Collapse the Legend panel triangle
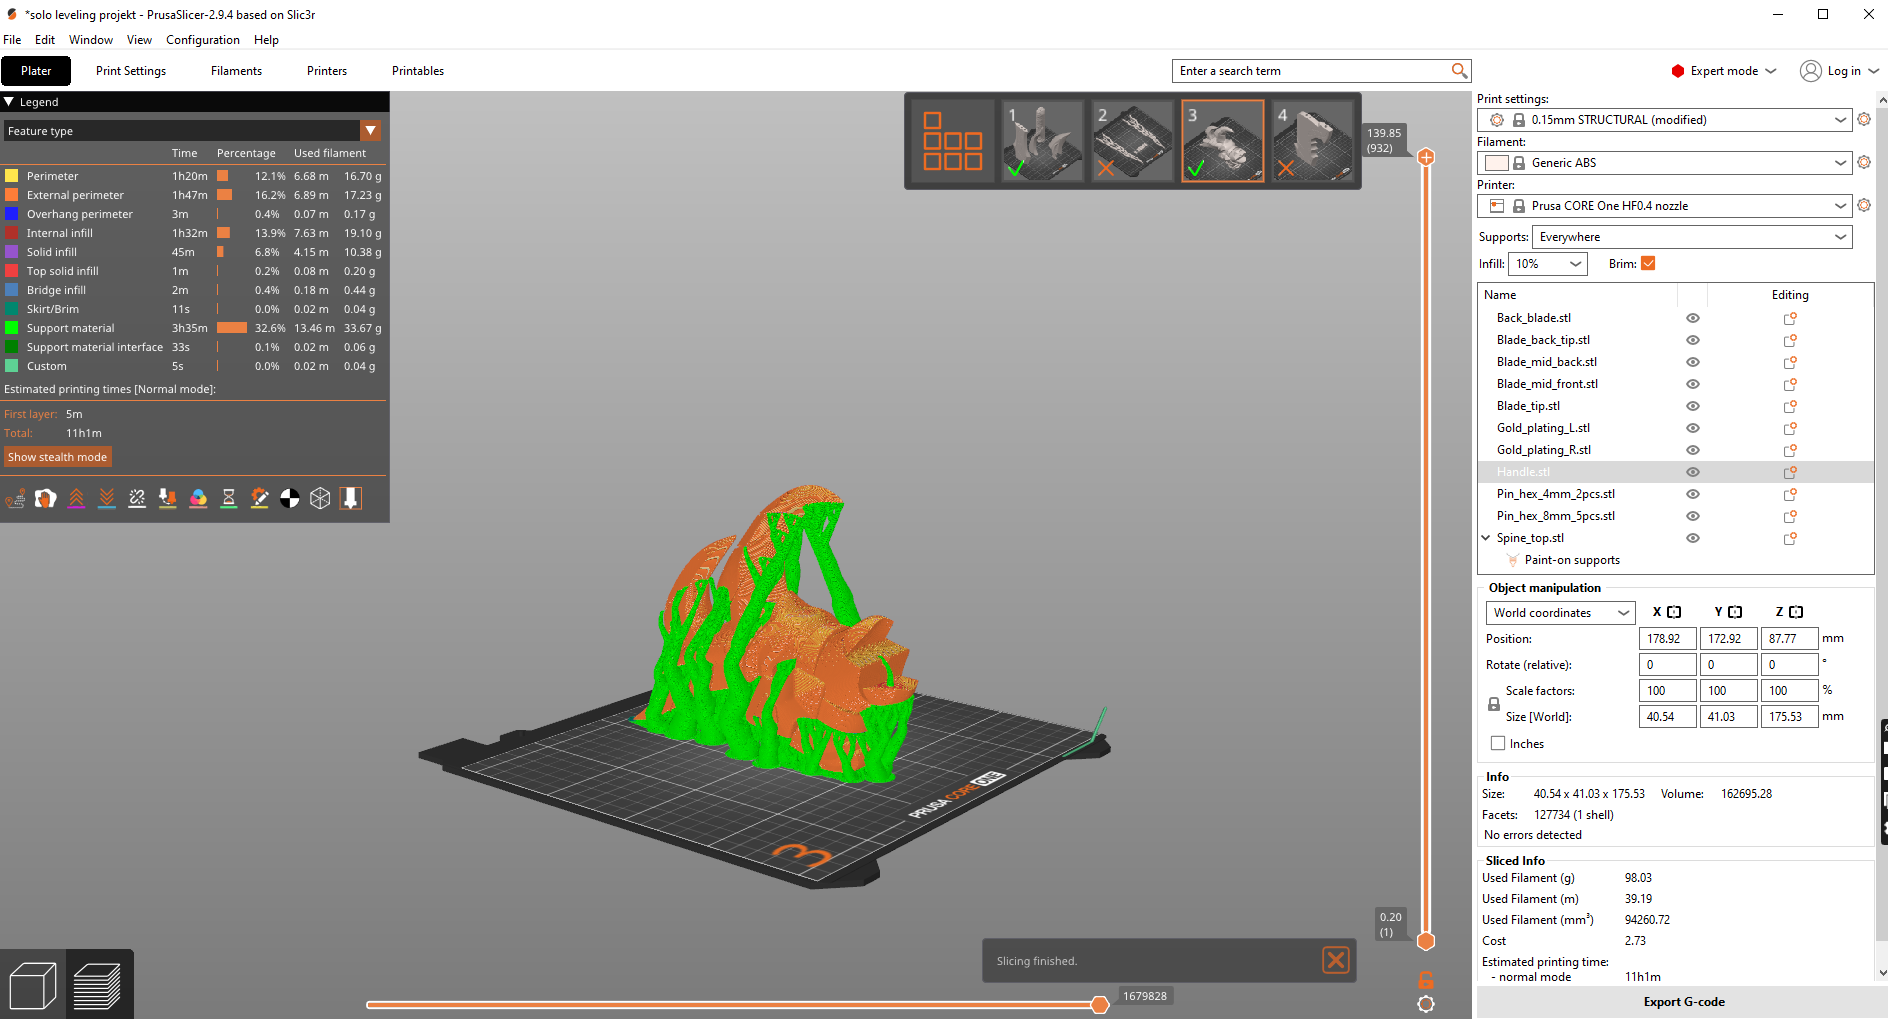The height and width of the screenshot is (1019, 1888). pos(9,102)
